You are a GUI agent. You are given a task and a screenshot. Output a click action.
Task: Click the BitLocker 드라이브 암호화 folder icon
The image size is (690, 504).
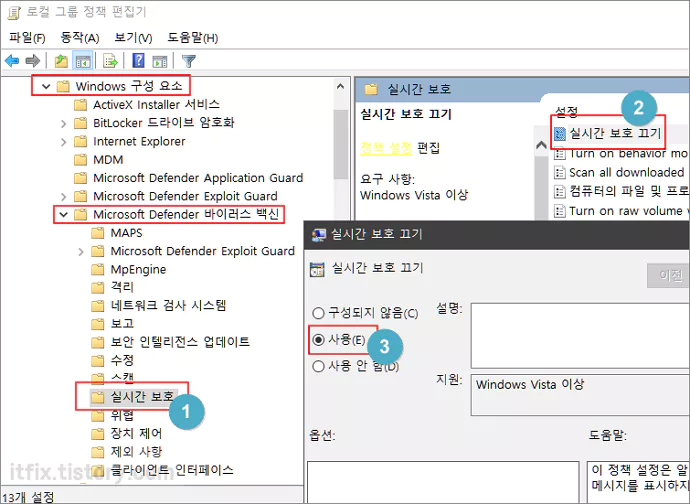pyautogui.click(x=80, y=123)
